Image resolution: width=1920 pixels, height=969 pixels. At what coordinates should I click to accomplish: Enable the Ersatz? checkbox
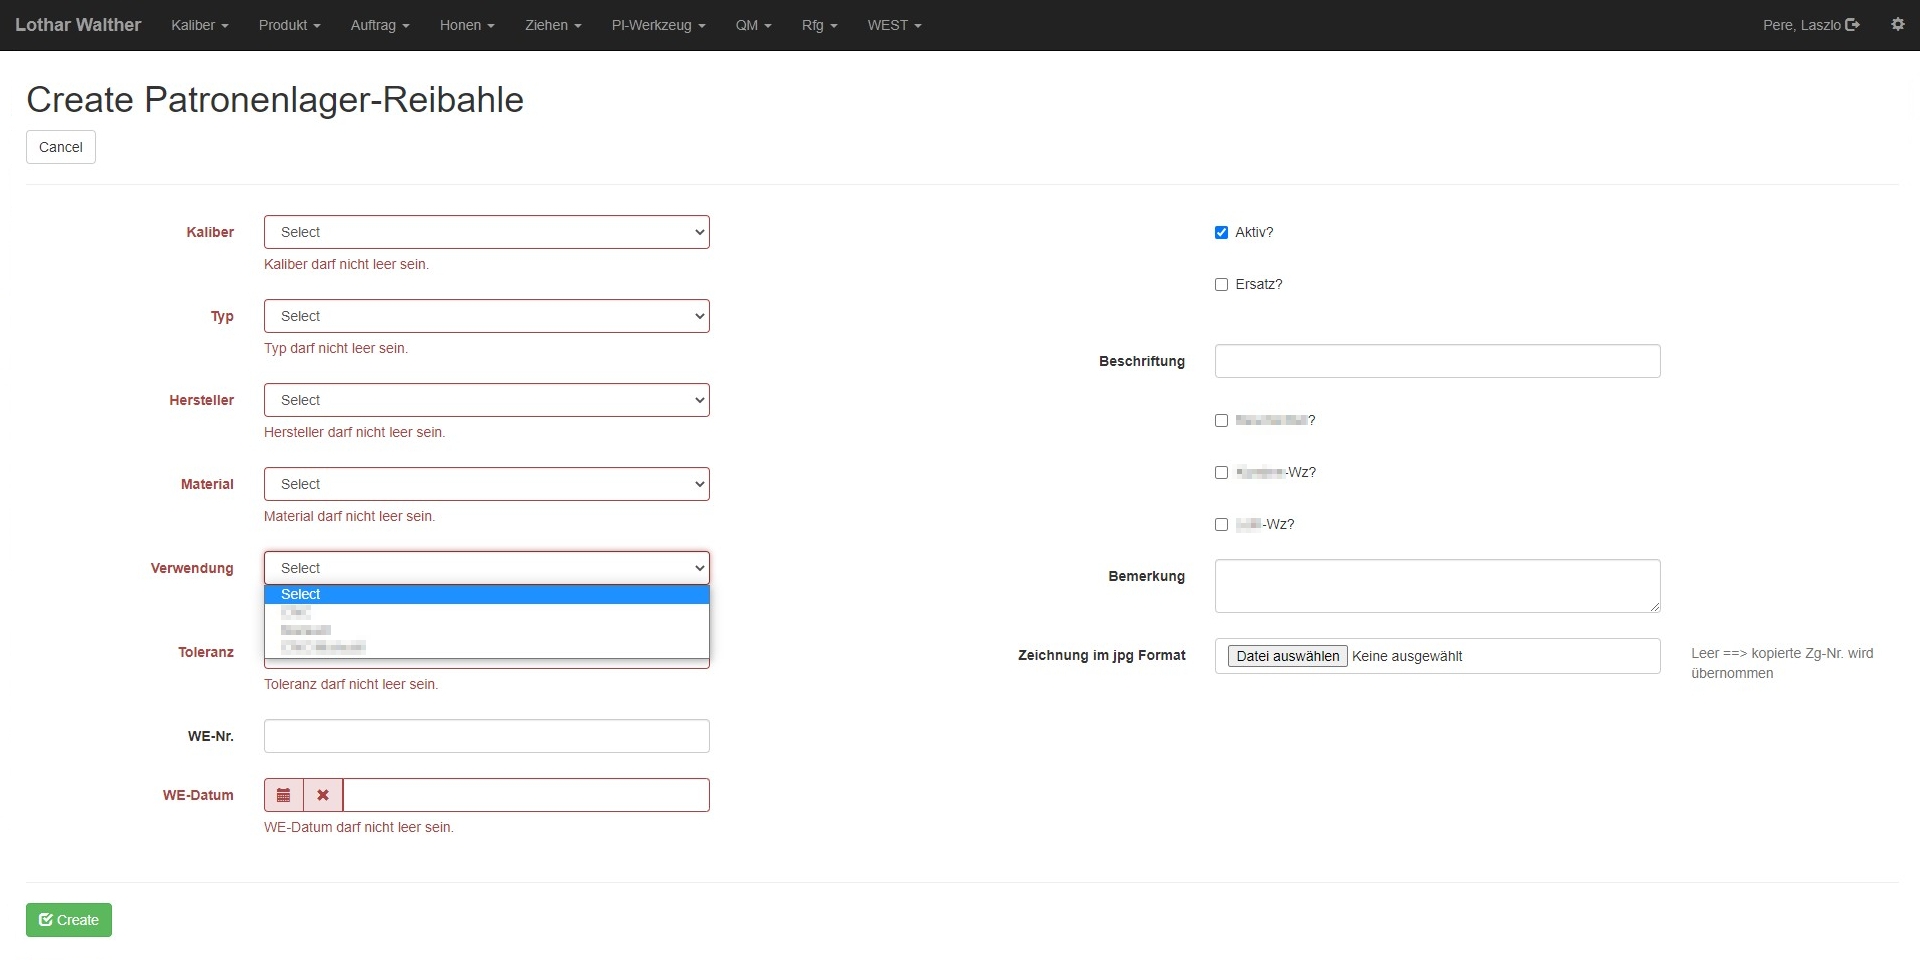(x=1221, y=285)
